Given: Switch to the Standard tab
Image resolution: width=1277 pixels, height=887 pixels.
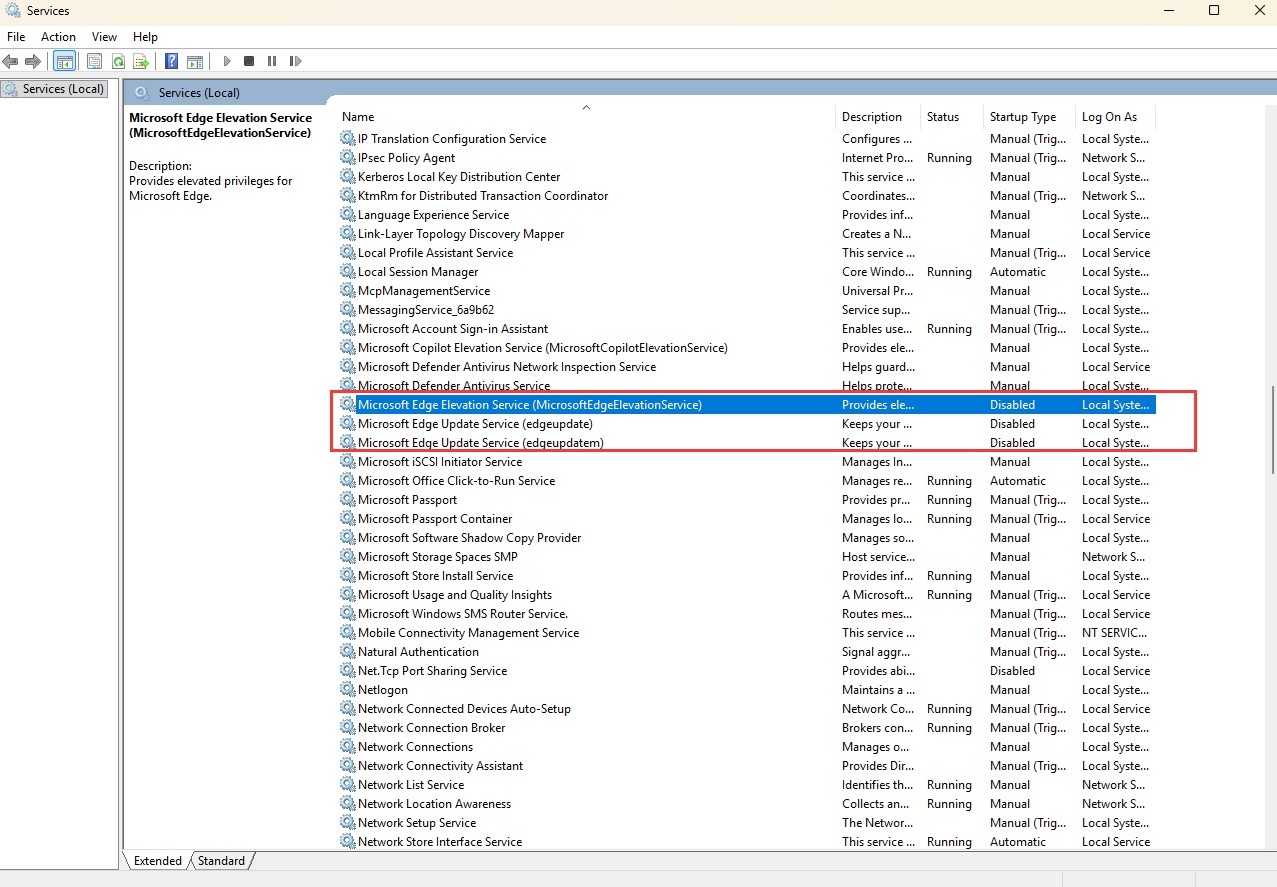Looking at the screenshot, I should tap(221, 861).
